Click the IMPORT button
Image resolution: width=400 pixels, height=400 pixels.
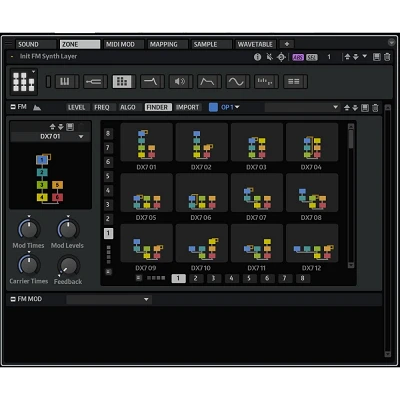coord(187,107)
